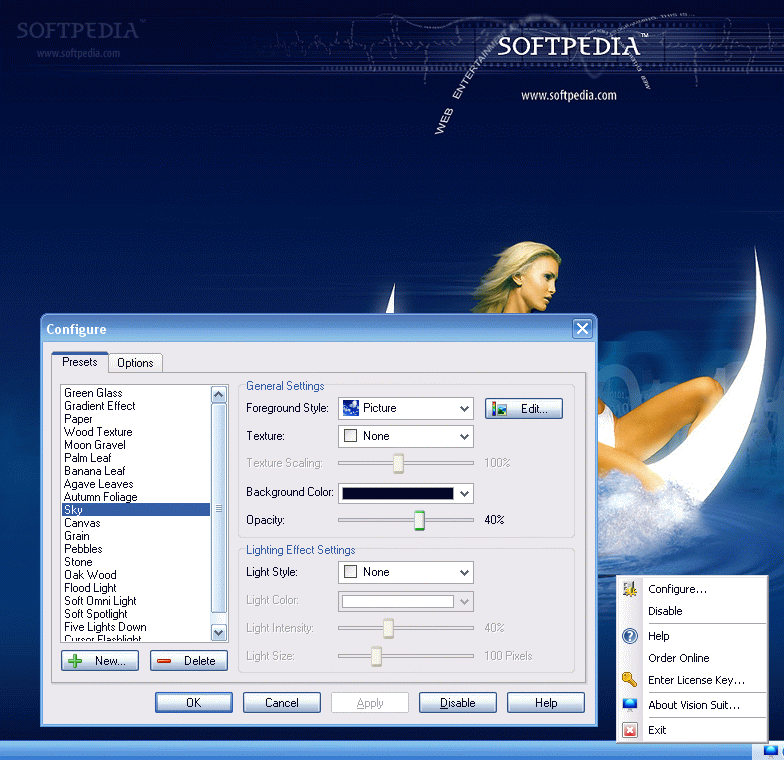Click the OK button
This screenshot has height=760, width=784.
194,702
